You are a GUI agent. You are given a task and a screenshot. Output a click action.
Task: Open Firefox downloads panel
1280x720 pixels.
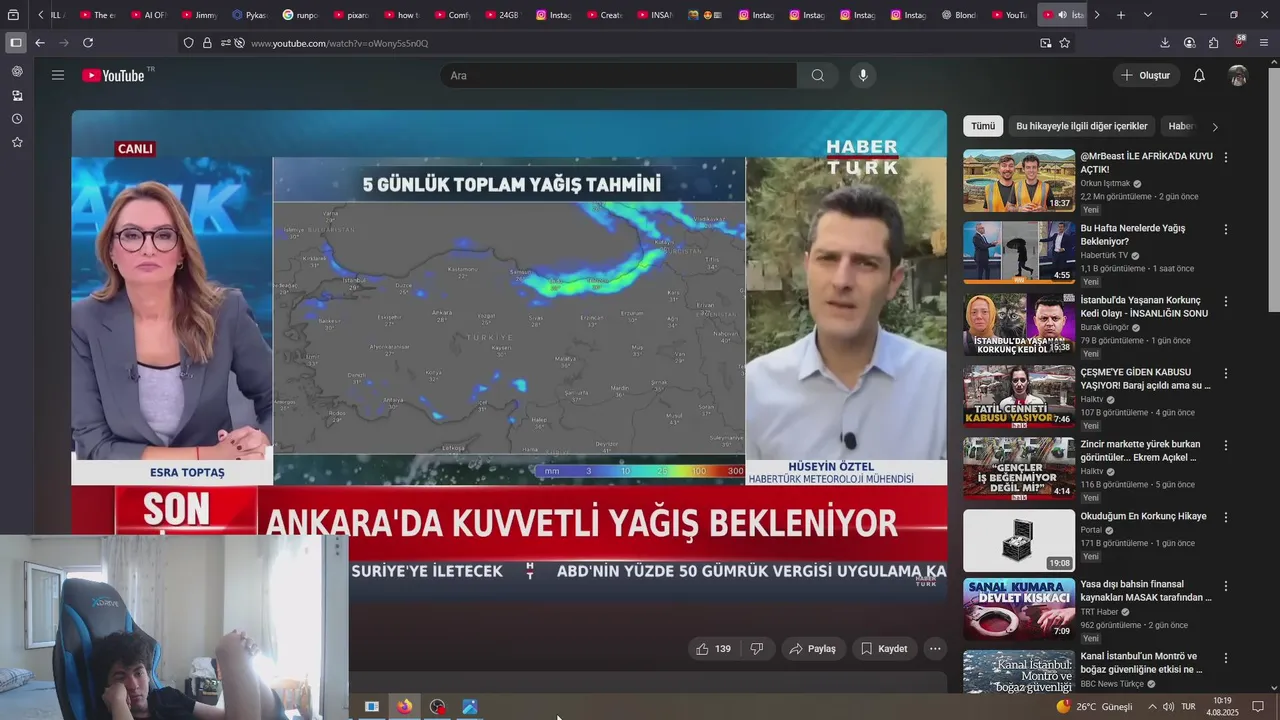pyautogui.click(x=1165, y=43)
